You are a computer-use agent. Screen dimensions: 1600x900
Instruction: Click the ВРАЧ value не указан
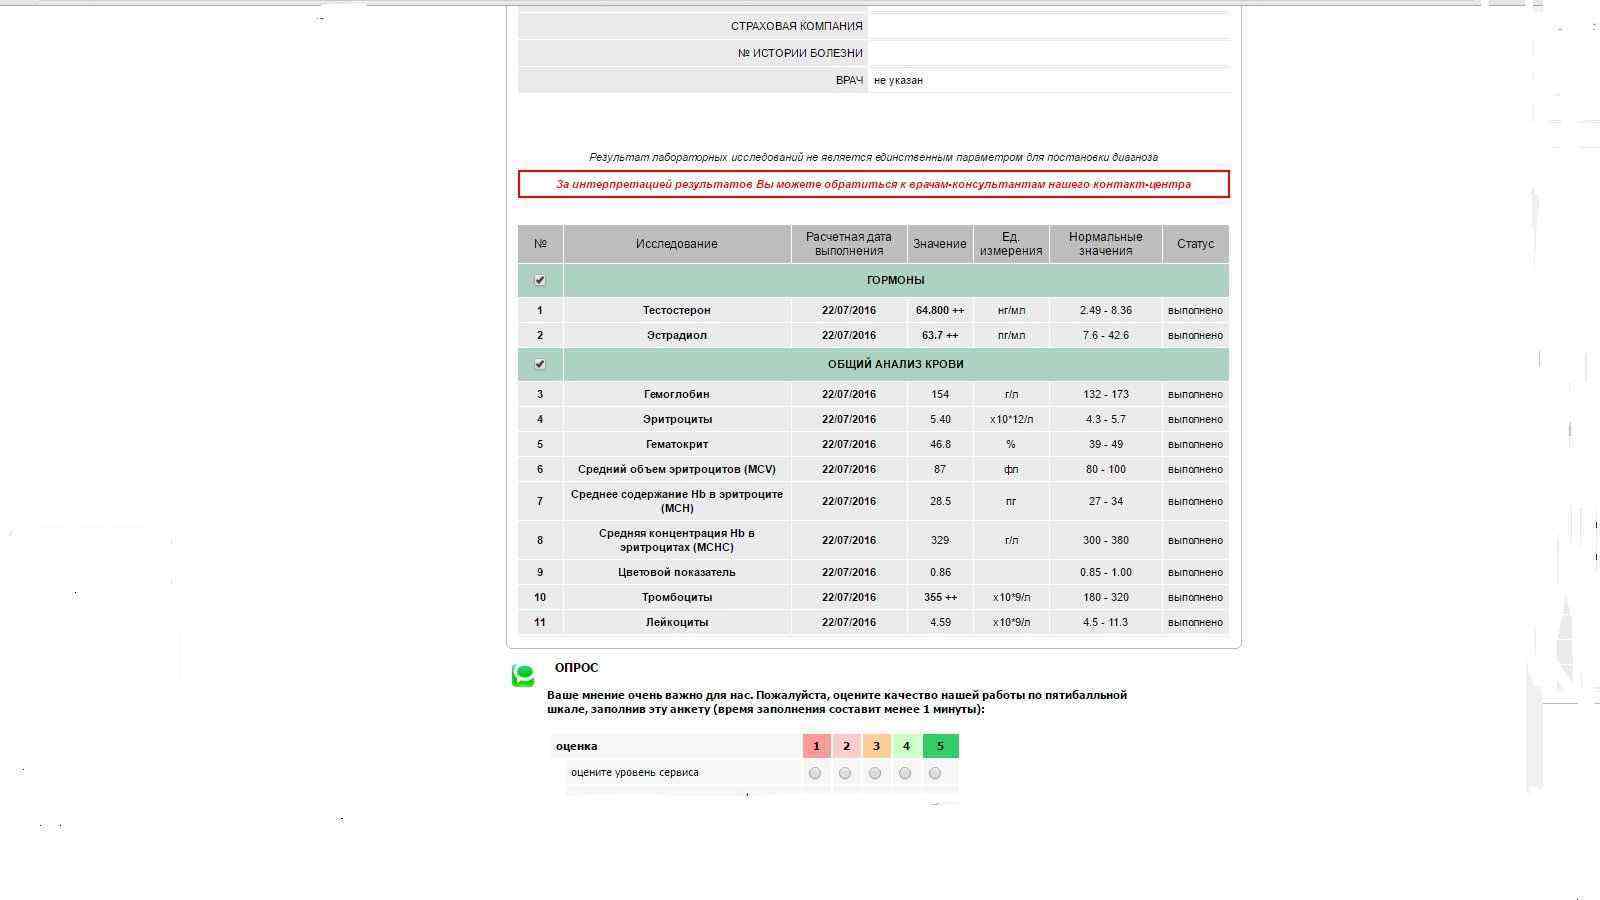(x=898, y=80)
